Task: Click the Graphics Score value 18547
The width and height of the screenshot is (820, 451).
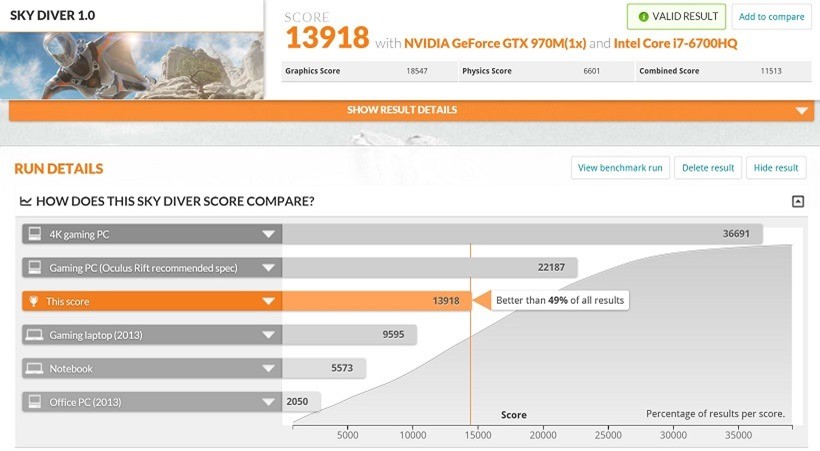Action: tap(417, 71)
